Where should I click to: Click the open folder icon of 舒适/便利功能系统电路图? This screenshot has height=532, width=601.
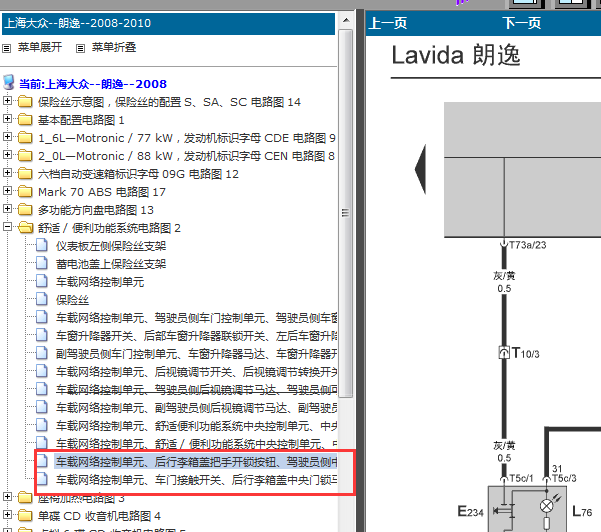[26, 227]
